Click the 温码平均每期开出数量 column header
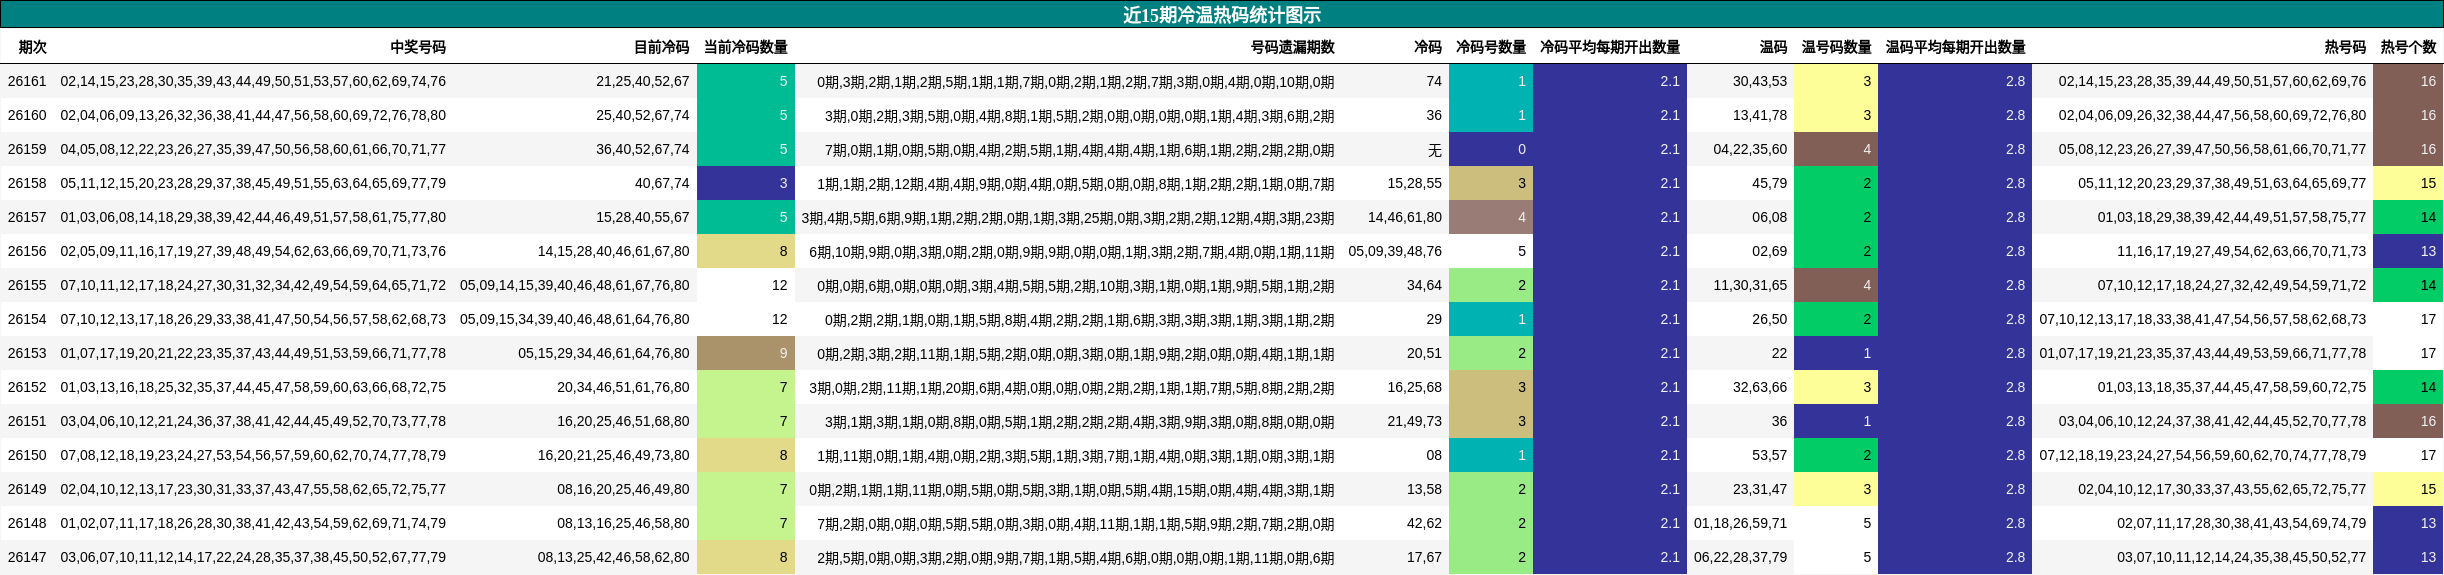 1956,47
